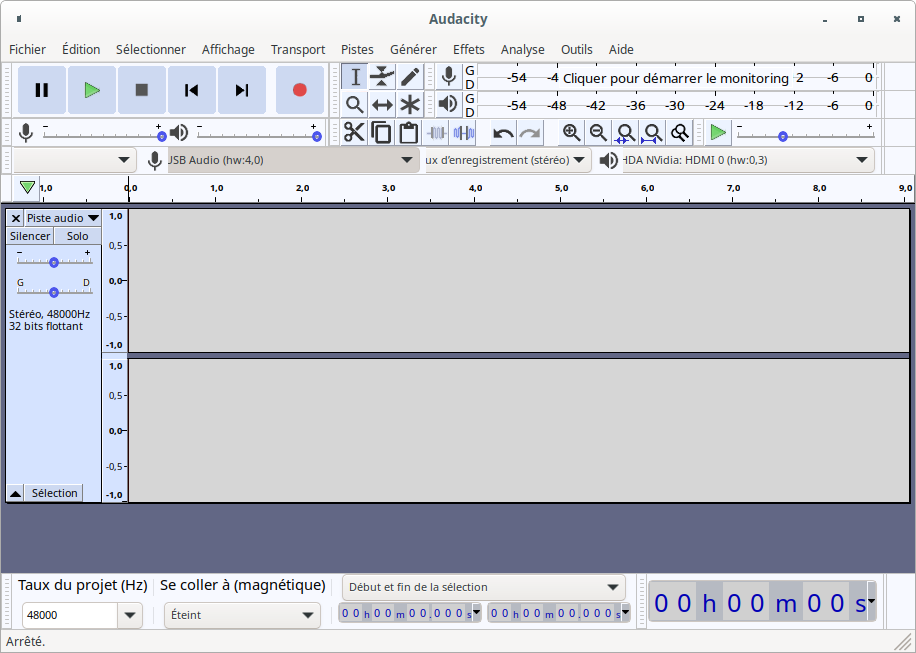Click the Copy icon in edit toolbar
The width and height of the screenshot is (916, 653).
click(381, 133)
